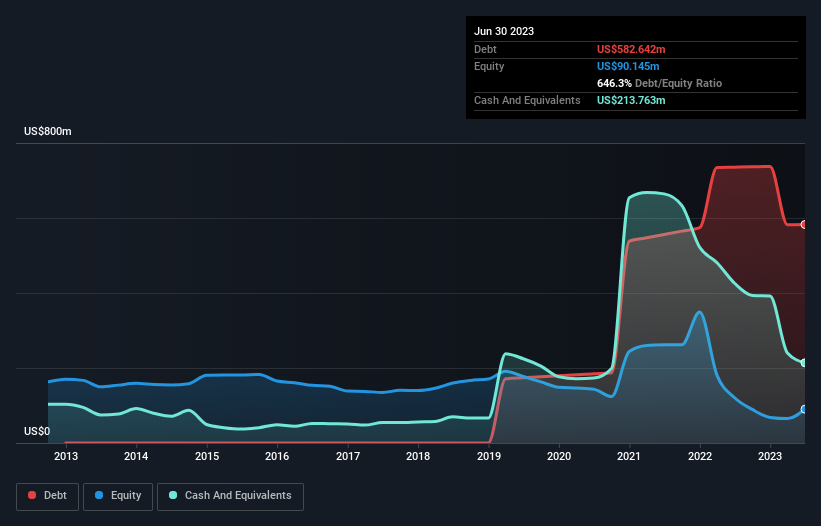The image size is (821, 526).
Task: Click the 2018 x-axis label
Action: (418, 456)
